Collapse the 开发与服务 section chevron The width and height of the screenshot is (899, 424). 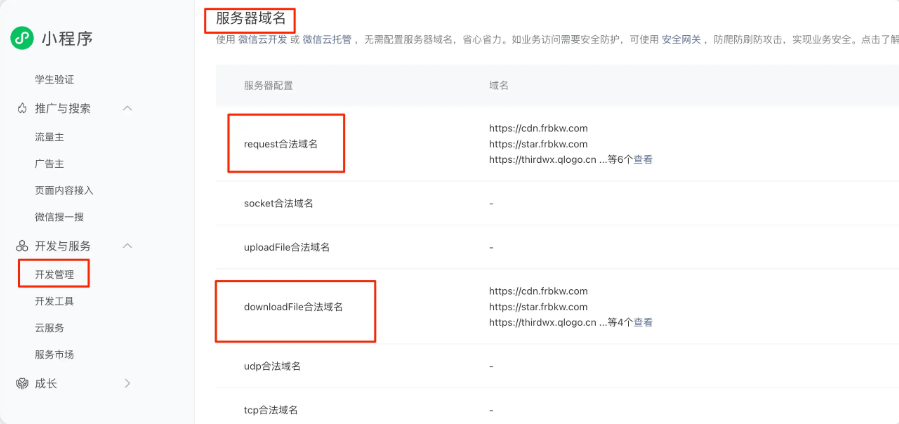pyautogui.click(x=128, y=246)
